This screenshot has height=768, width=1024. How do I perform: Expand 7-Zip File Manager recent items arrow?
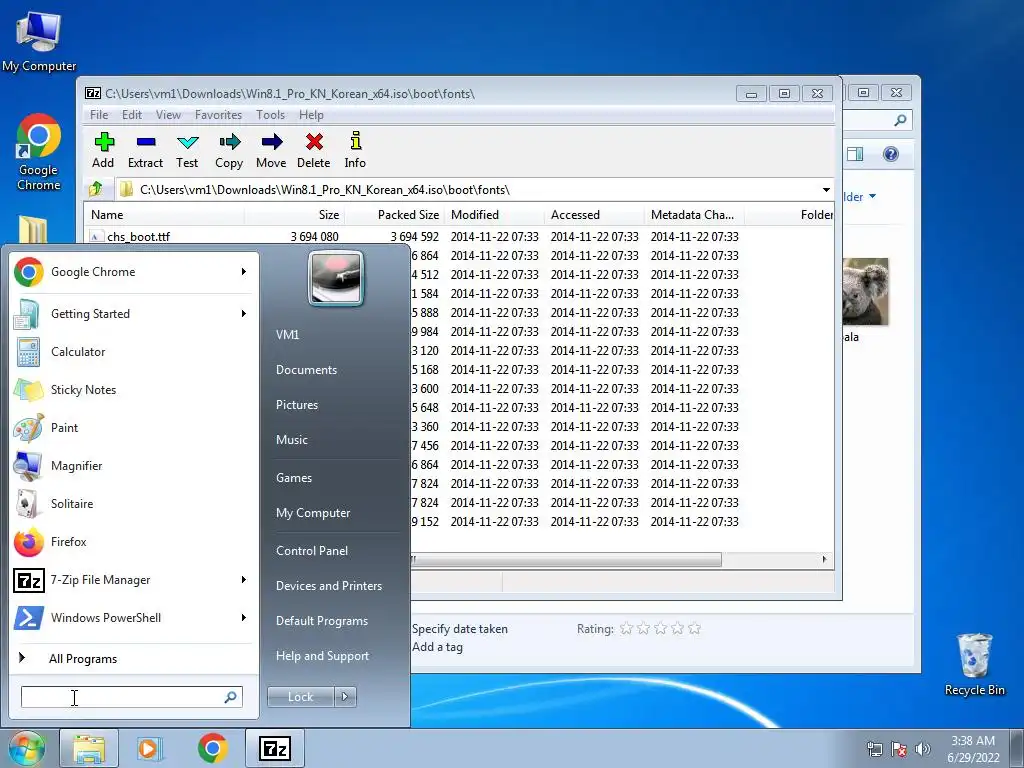pos(244,580)
